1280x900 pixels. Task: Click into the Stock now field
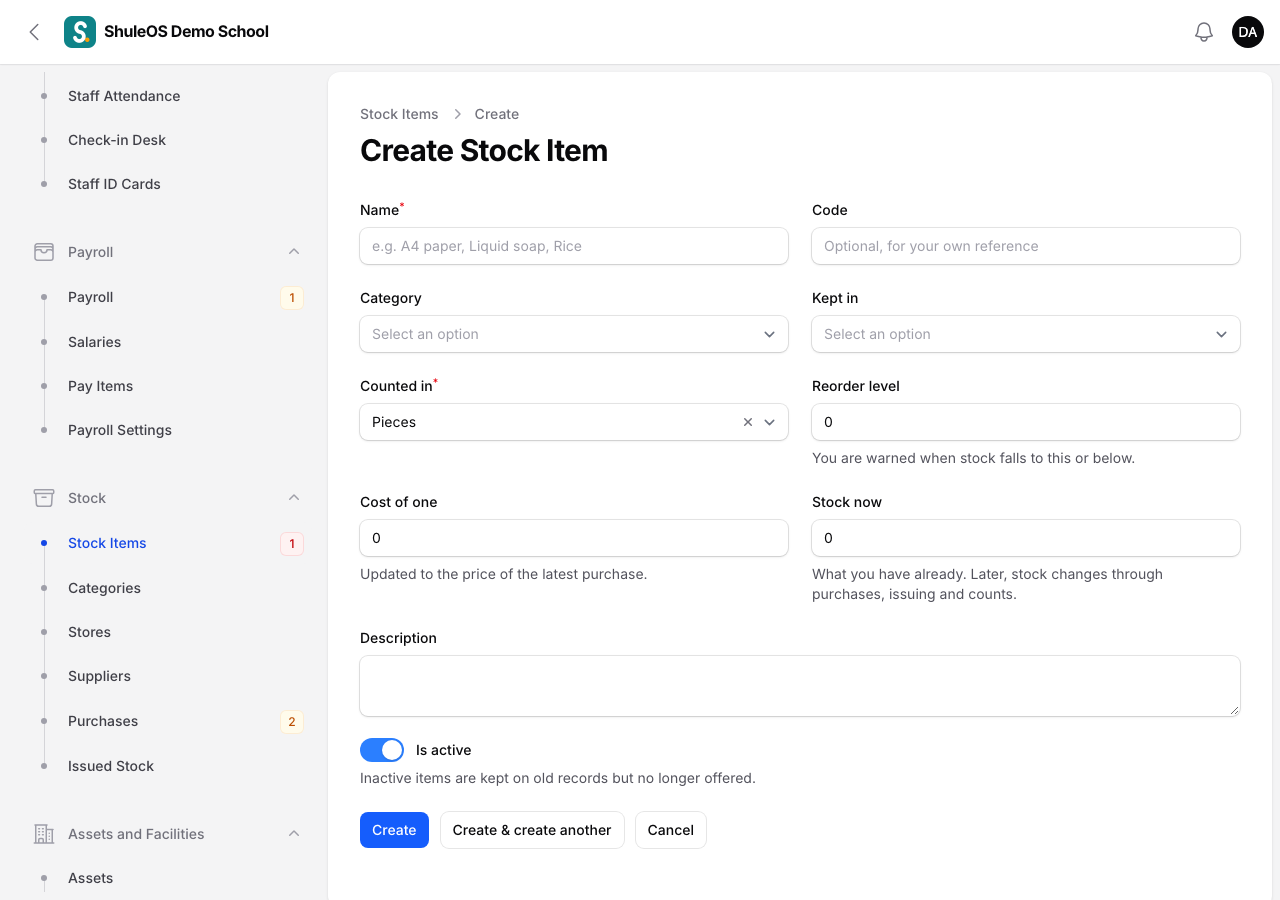click(x=1026, y=538)
